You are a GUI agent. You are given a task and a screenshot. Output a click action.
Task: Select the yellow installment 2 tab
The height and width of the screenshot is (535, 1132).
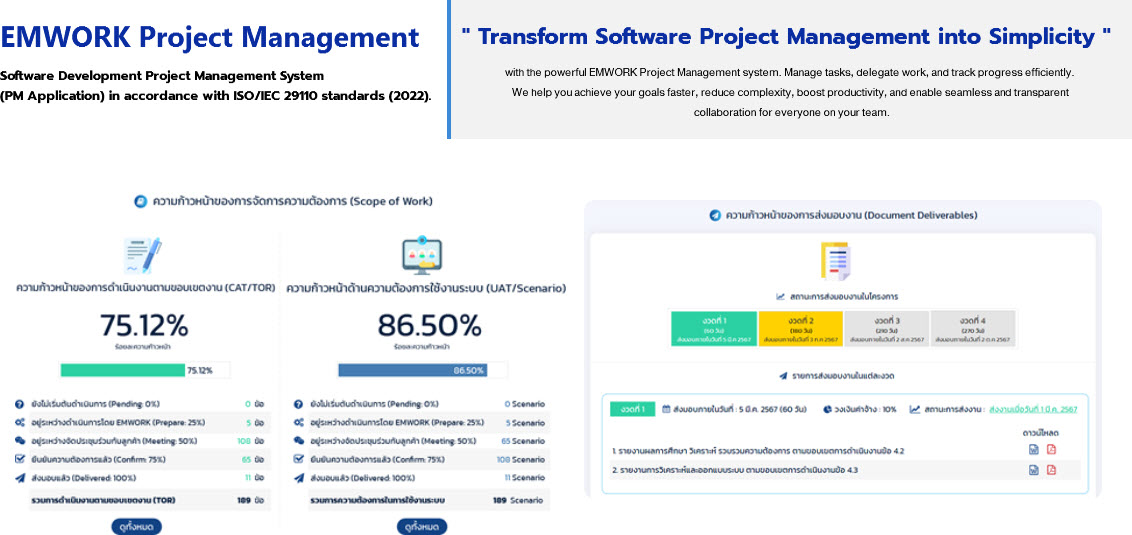click(x=801, y=329)
